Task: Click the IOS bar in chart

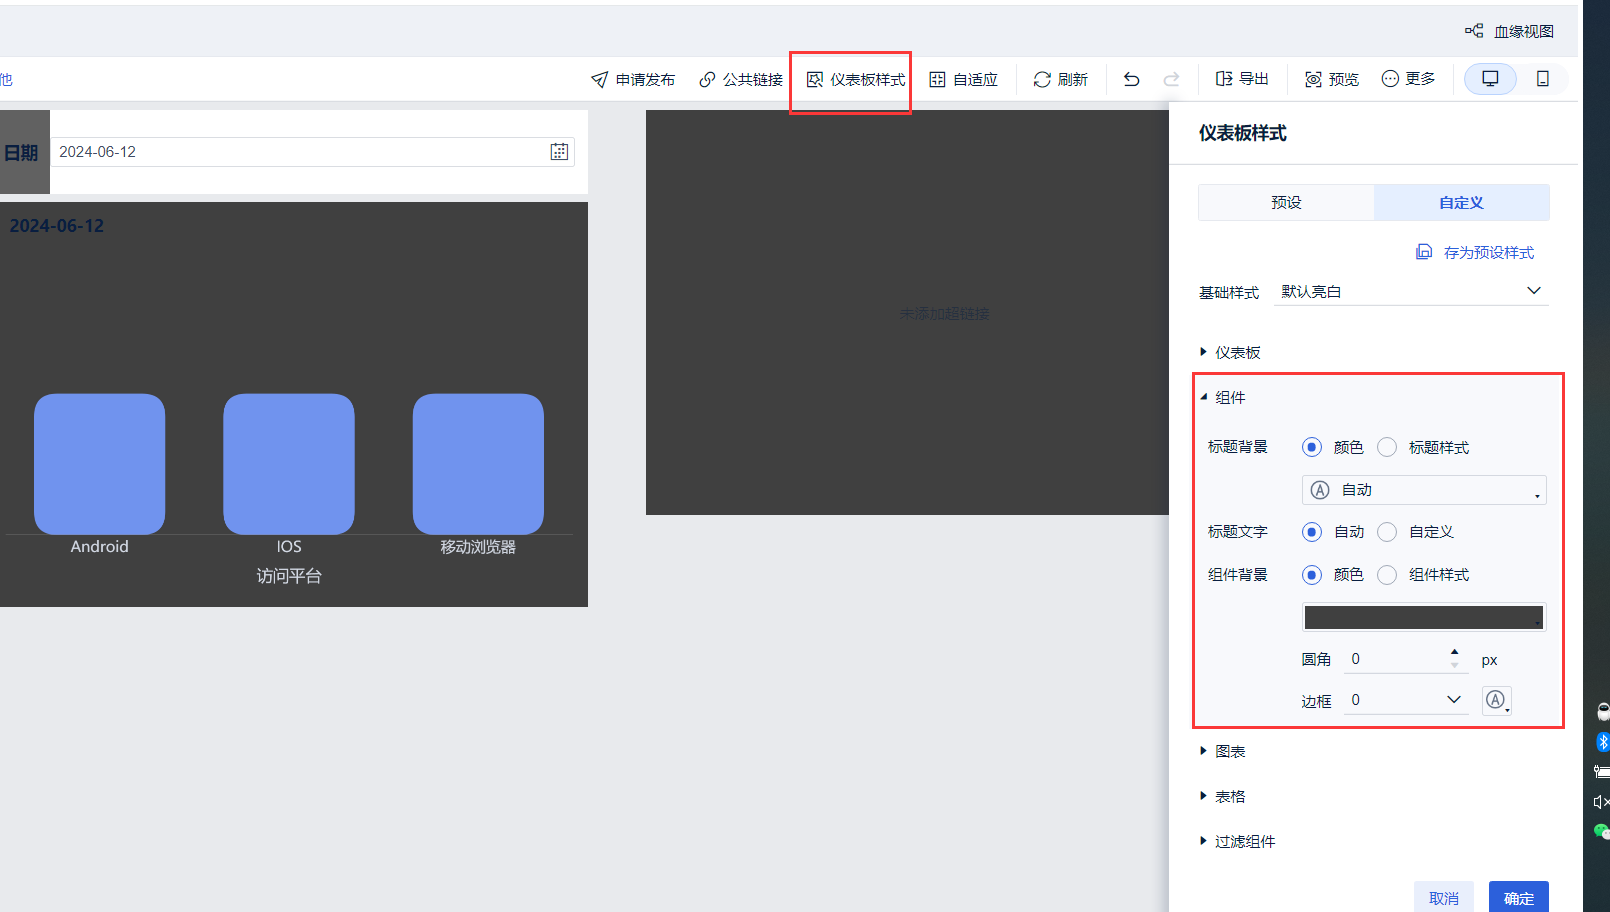Action: coord(289,464)
